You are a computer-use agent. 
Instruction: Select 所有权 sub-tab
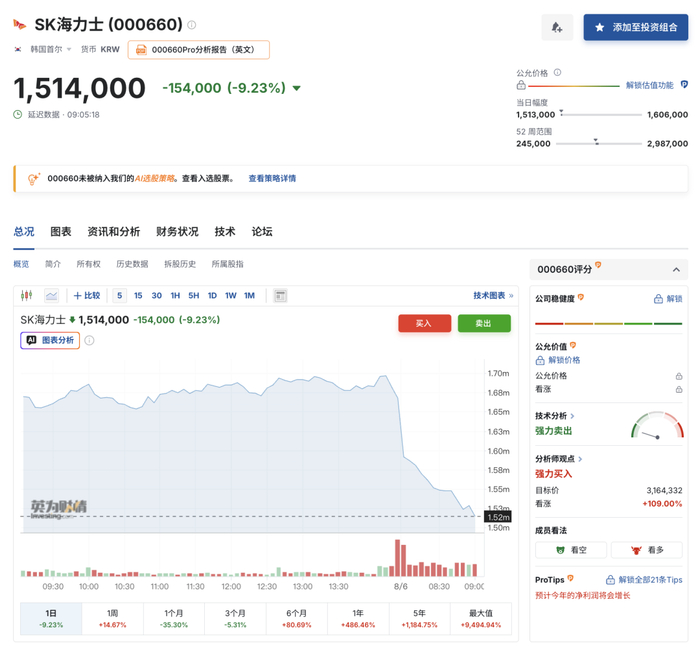88,264
